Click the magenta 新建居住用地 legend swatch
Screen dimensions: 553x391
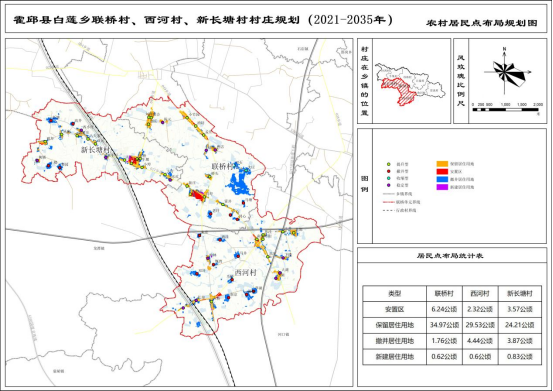[443, 187]
